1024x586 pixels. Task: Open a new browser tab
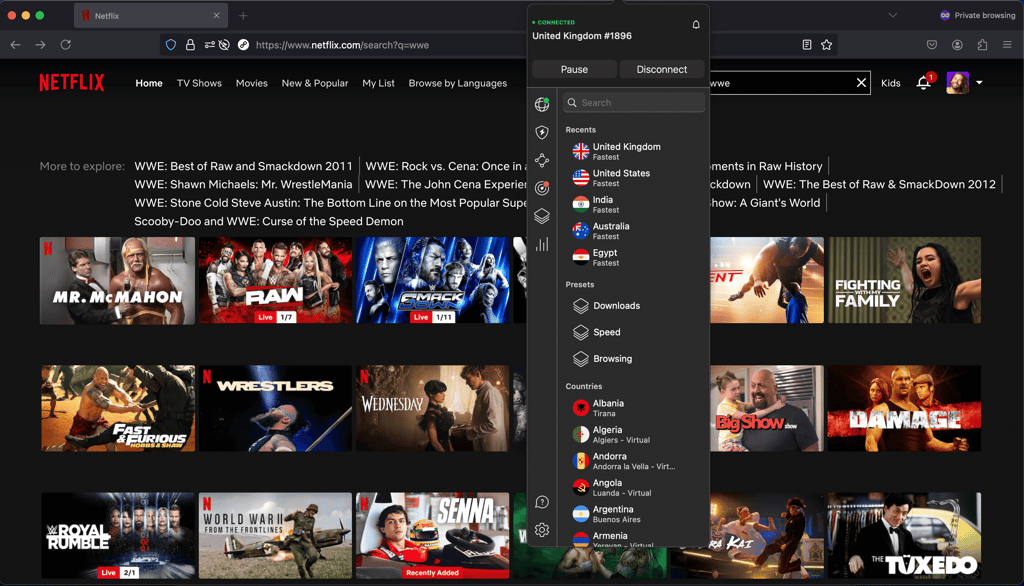click(x=243, y=16)
